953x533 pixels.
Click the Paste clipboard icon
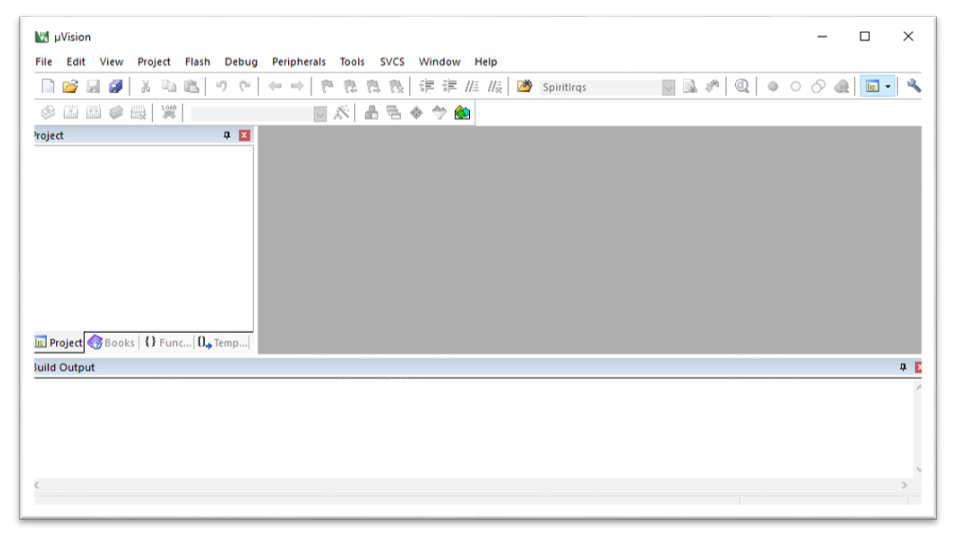pos(191,86)
